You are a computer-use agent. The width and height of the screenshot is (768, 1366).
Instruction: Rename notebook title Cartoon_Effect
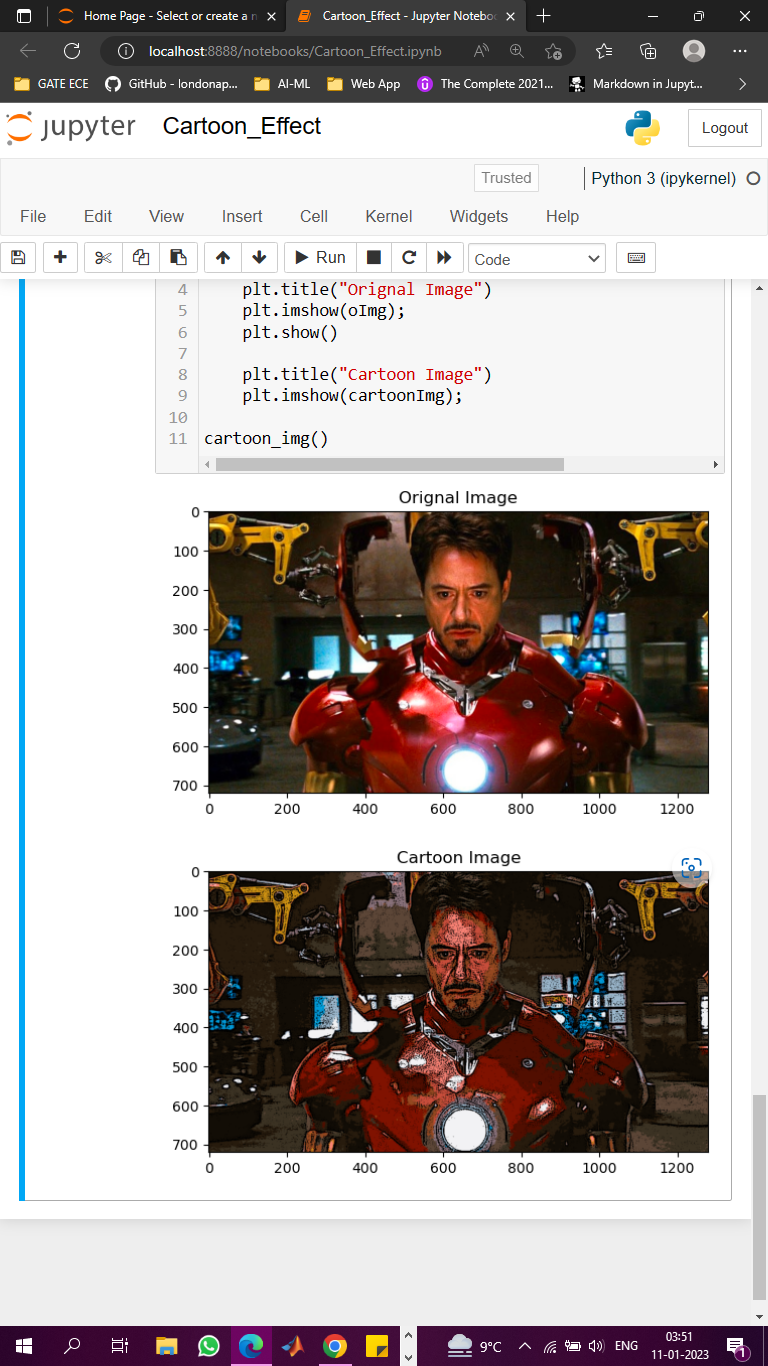[242, 126]
